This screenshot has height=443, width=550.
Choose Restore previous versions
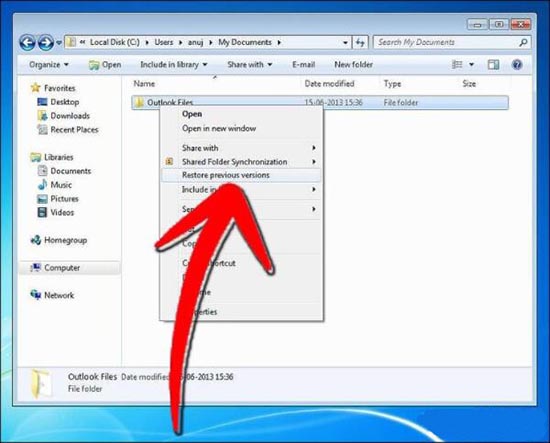241,175
